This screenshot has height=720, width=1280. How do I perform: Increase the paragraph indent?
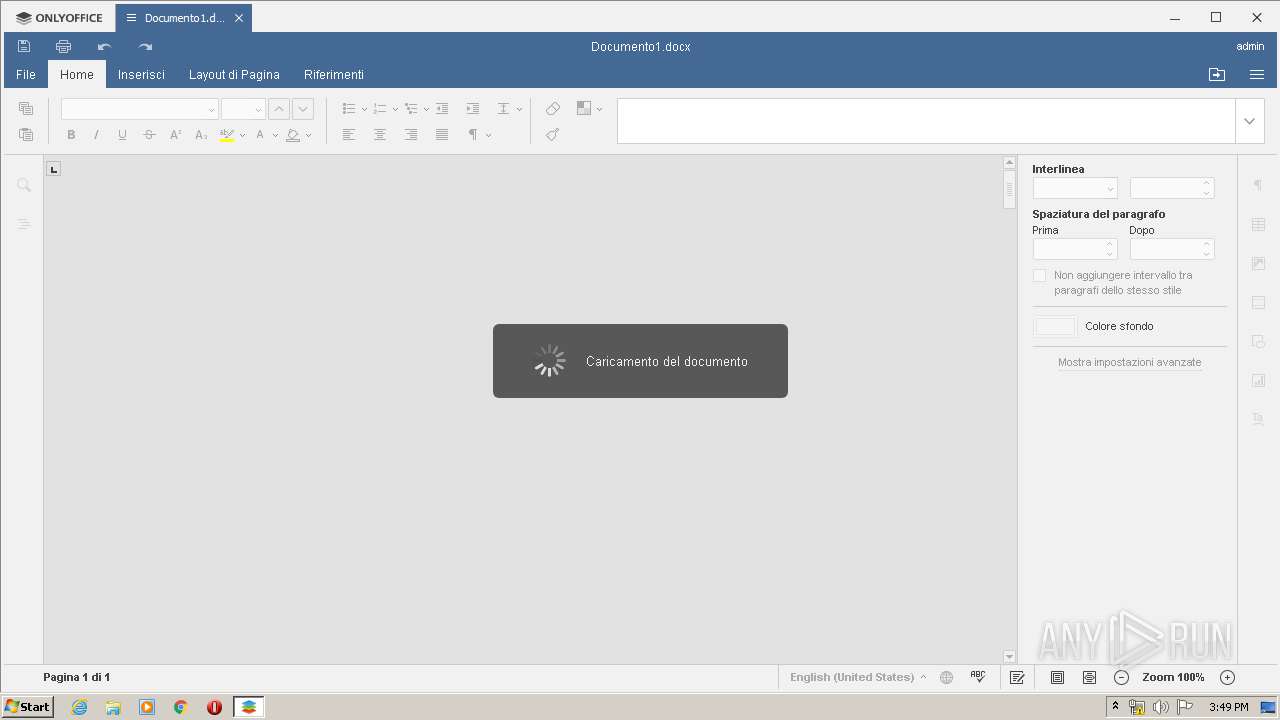pos(473,109)
